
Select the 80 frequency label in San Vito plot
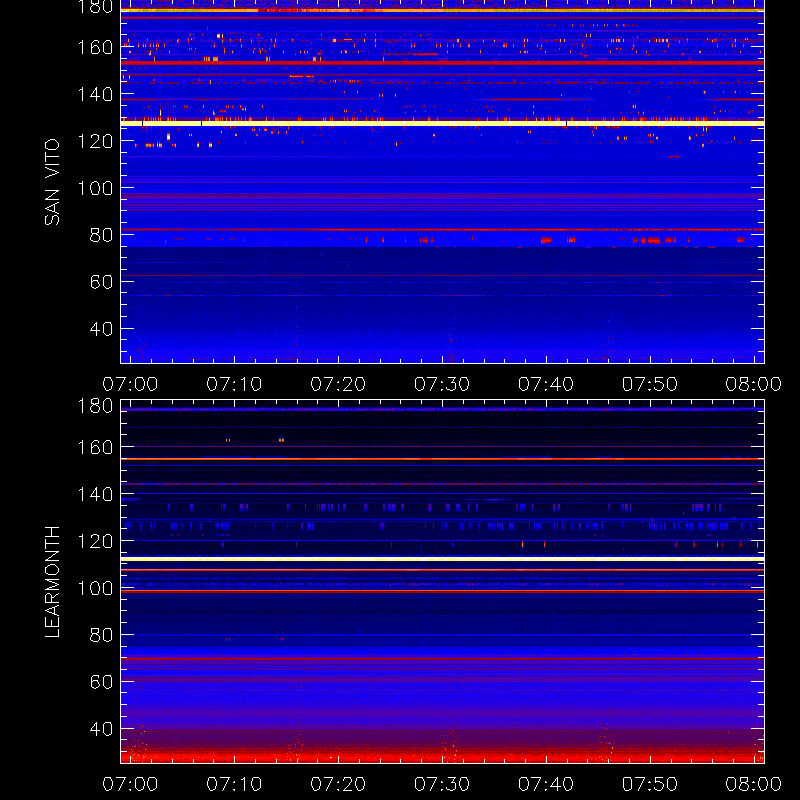point(101,235)
